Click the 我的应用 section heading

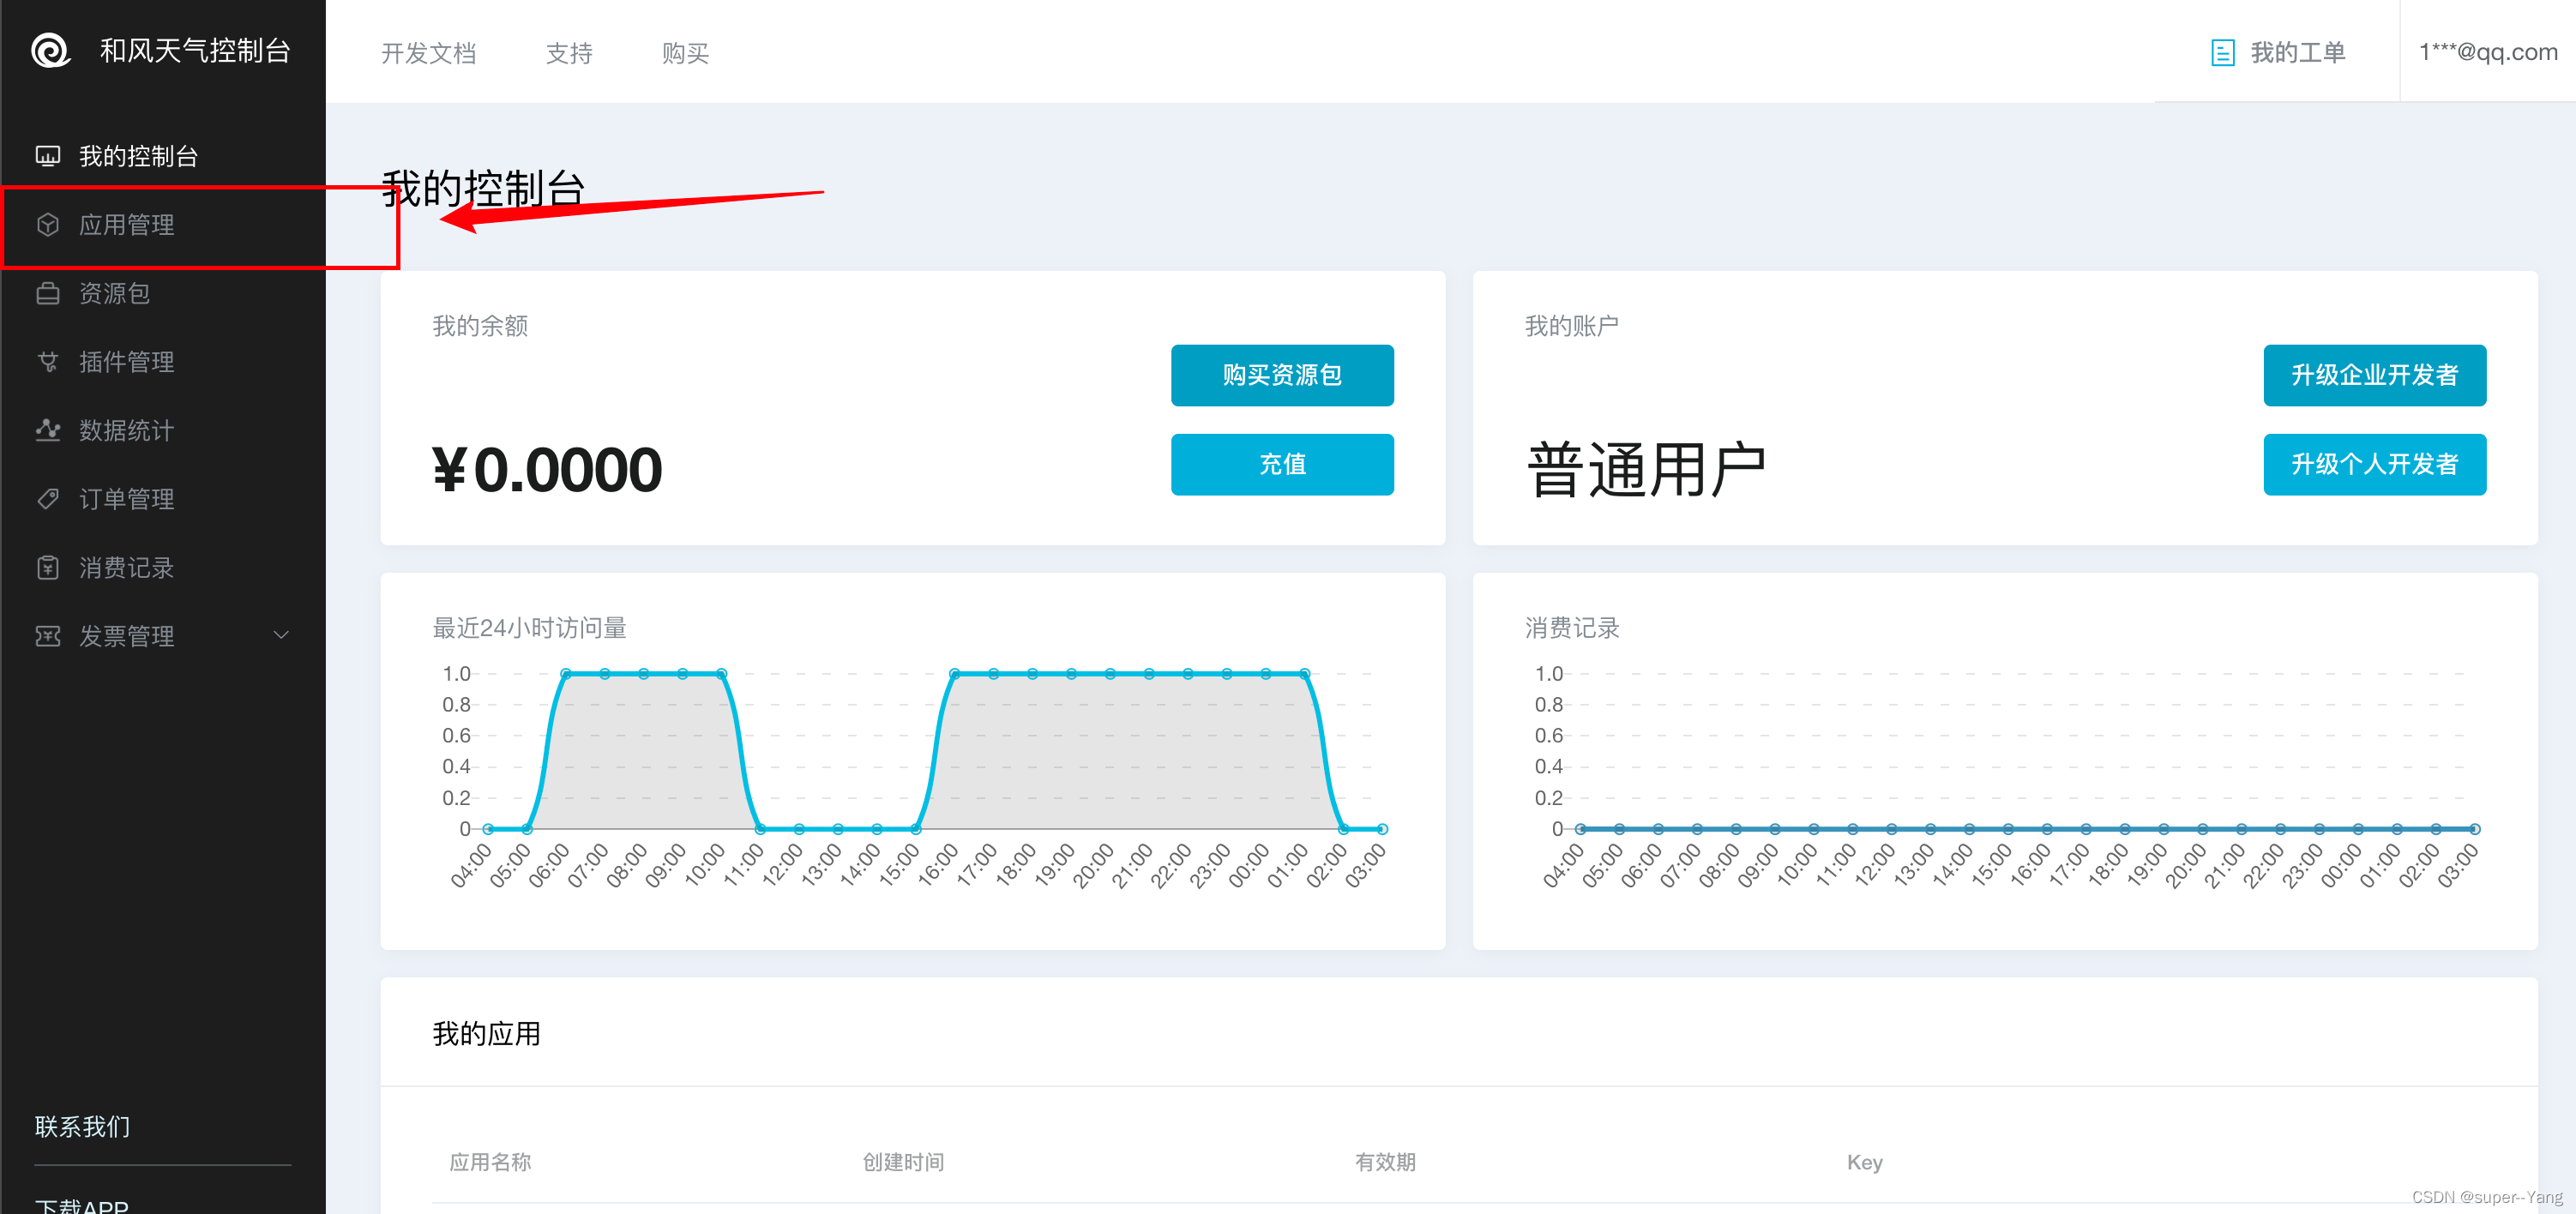tap(486, 1034)
